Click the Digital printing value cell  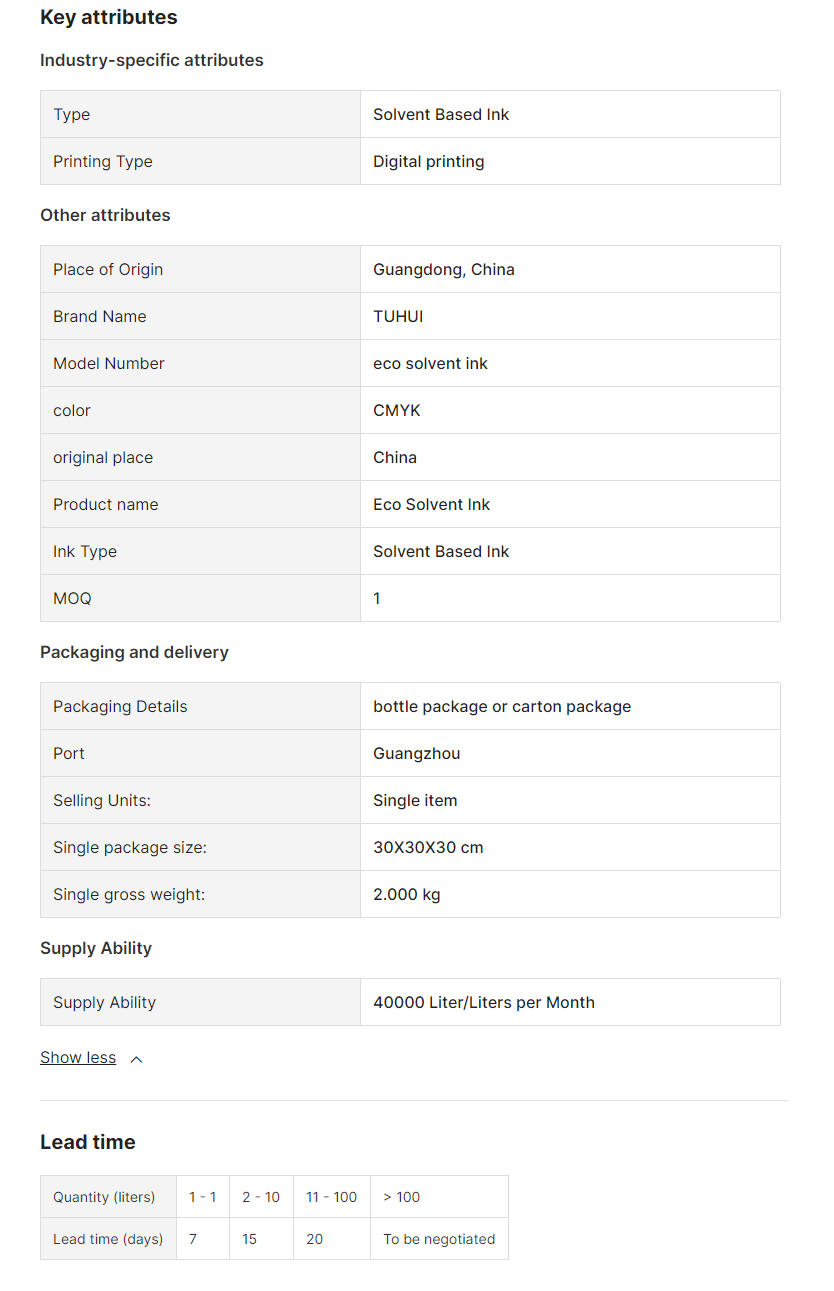(x=428, y=162)
